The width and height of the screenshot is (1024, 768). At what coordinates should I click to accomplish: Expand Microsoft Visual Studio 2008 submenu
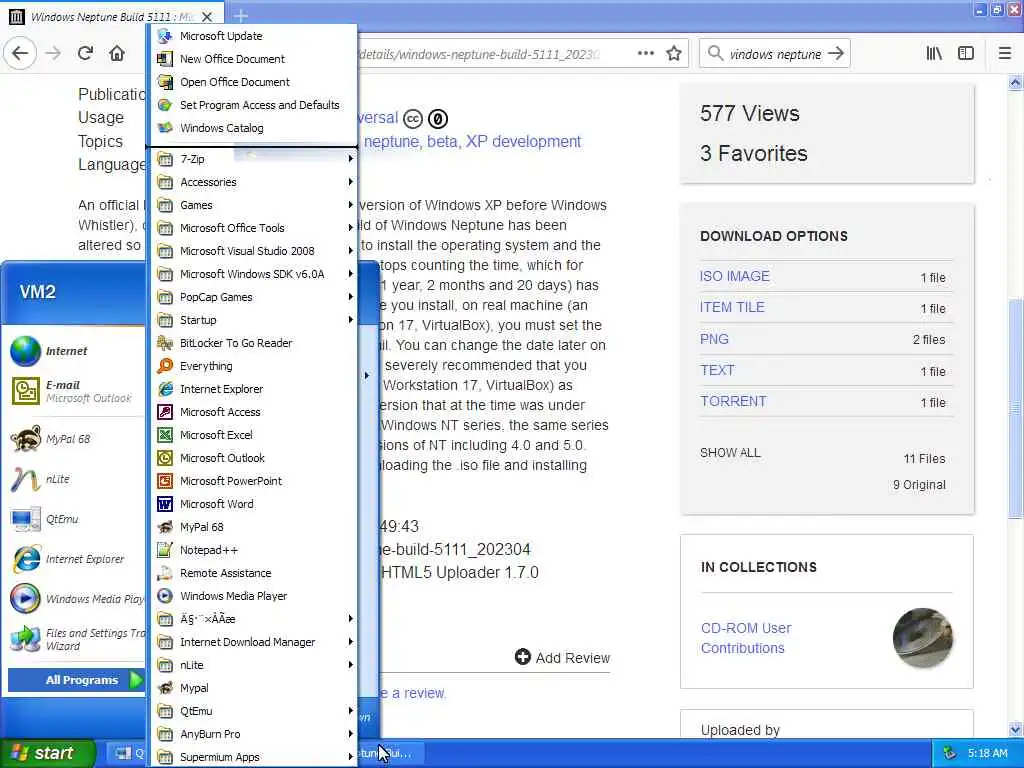pos(253,251)
